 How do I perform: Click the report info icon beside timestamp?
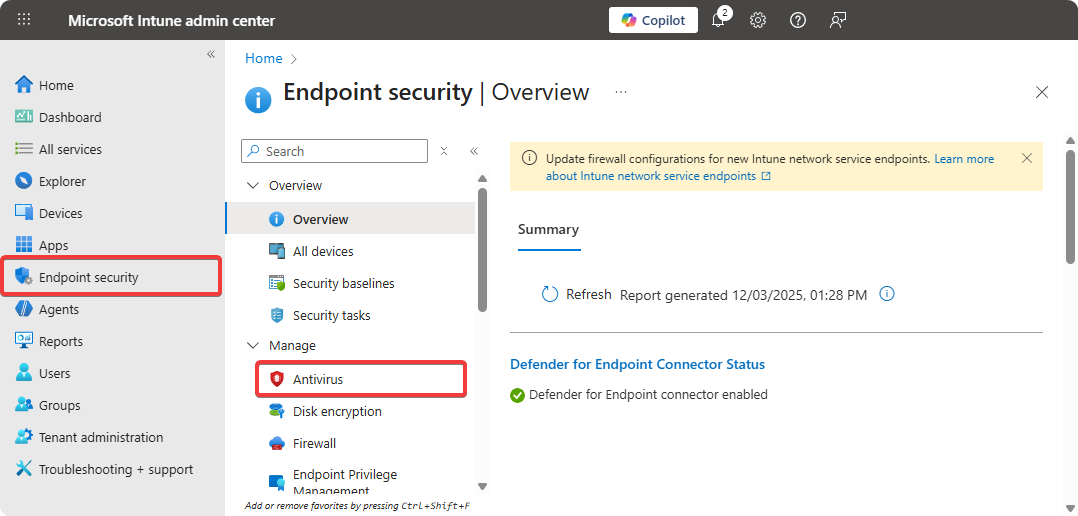[886, 294]
